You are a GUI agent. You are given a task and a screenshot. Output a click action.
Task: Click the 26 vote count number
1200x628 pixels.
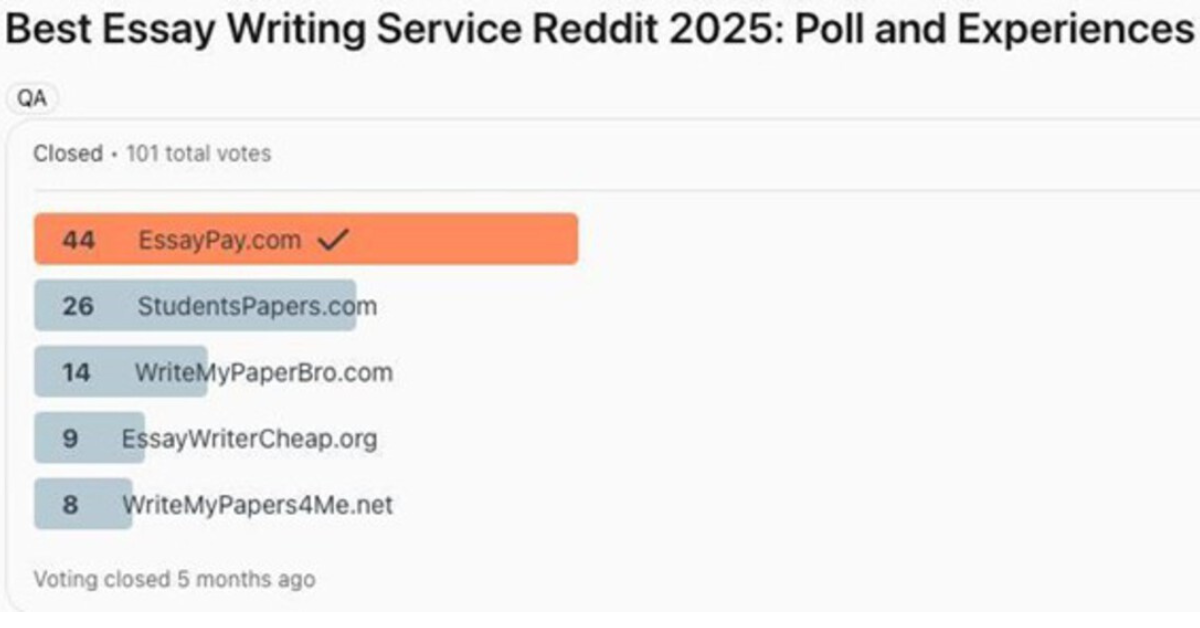78,306
